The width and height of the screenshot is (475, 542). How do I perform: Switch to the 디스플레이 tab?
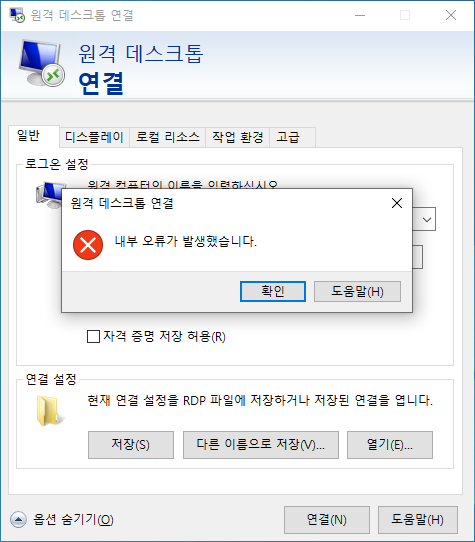(x=94, y=137)
